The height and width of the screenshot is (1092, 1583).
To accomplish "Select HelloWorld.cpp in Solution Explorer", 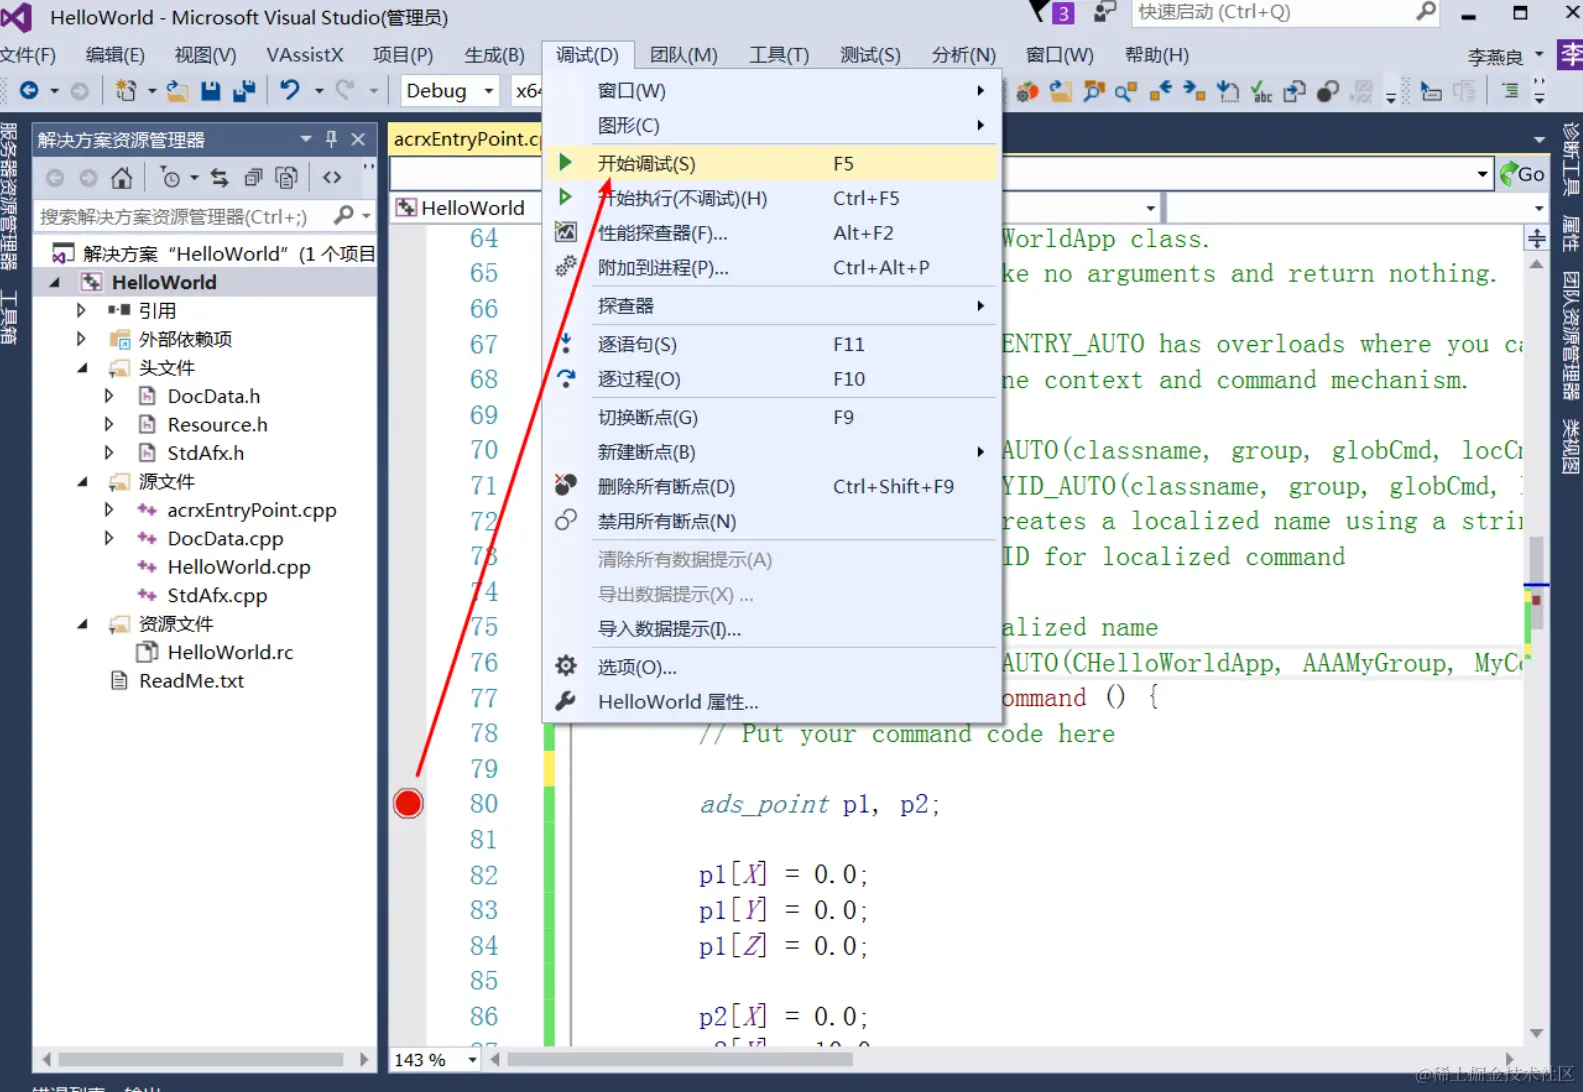I will (x=239, y=567).
